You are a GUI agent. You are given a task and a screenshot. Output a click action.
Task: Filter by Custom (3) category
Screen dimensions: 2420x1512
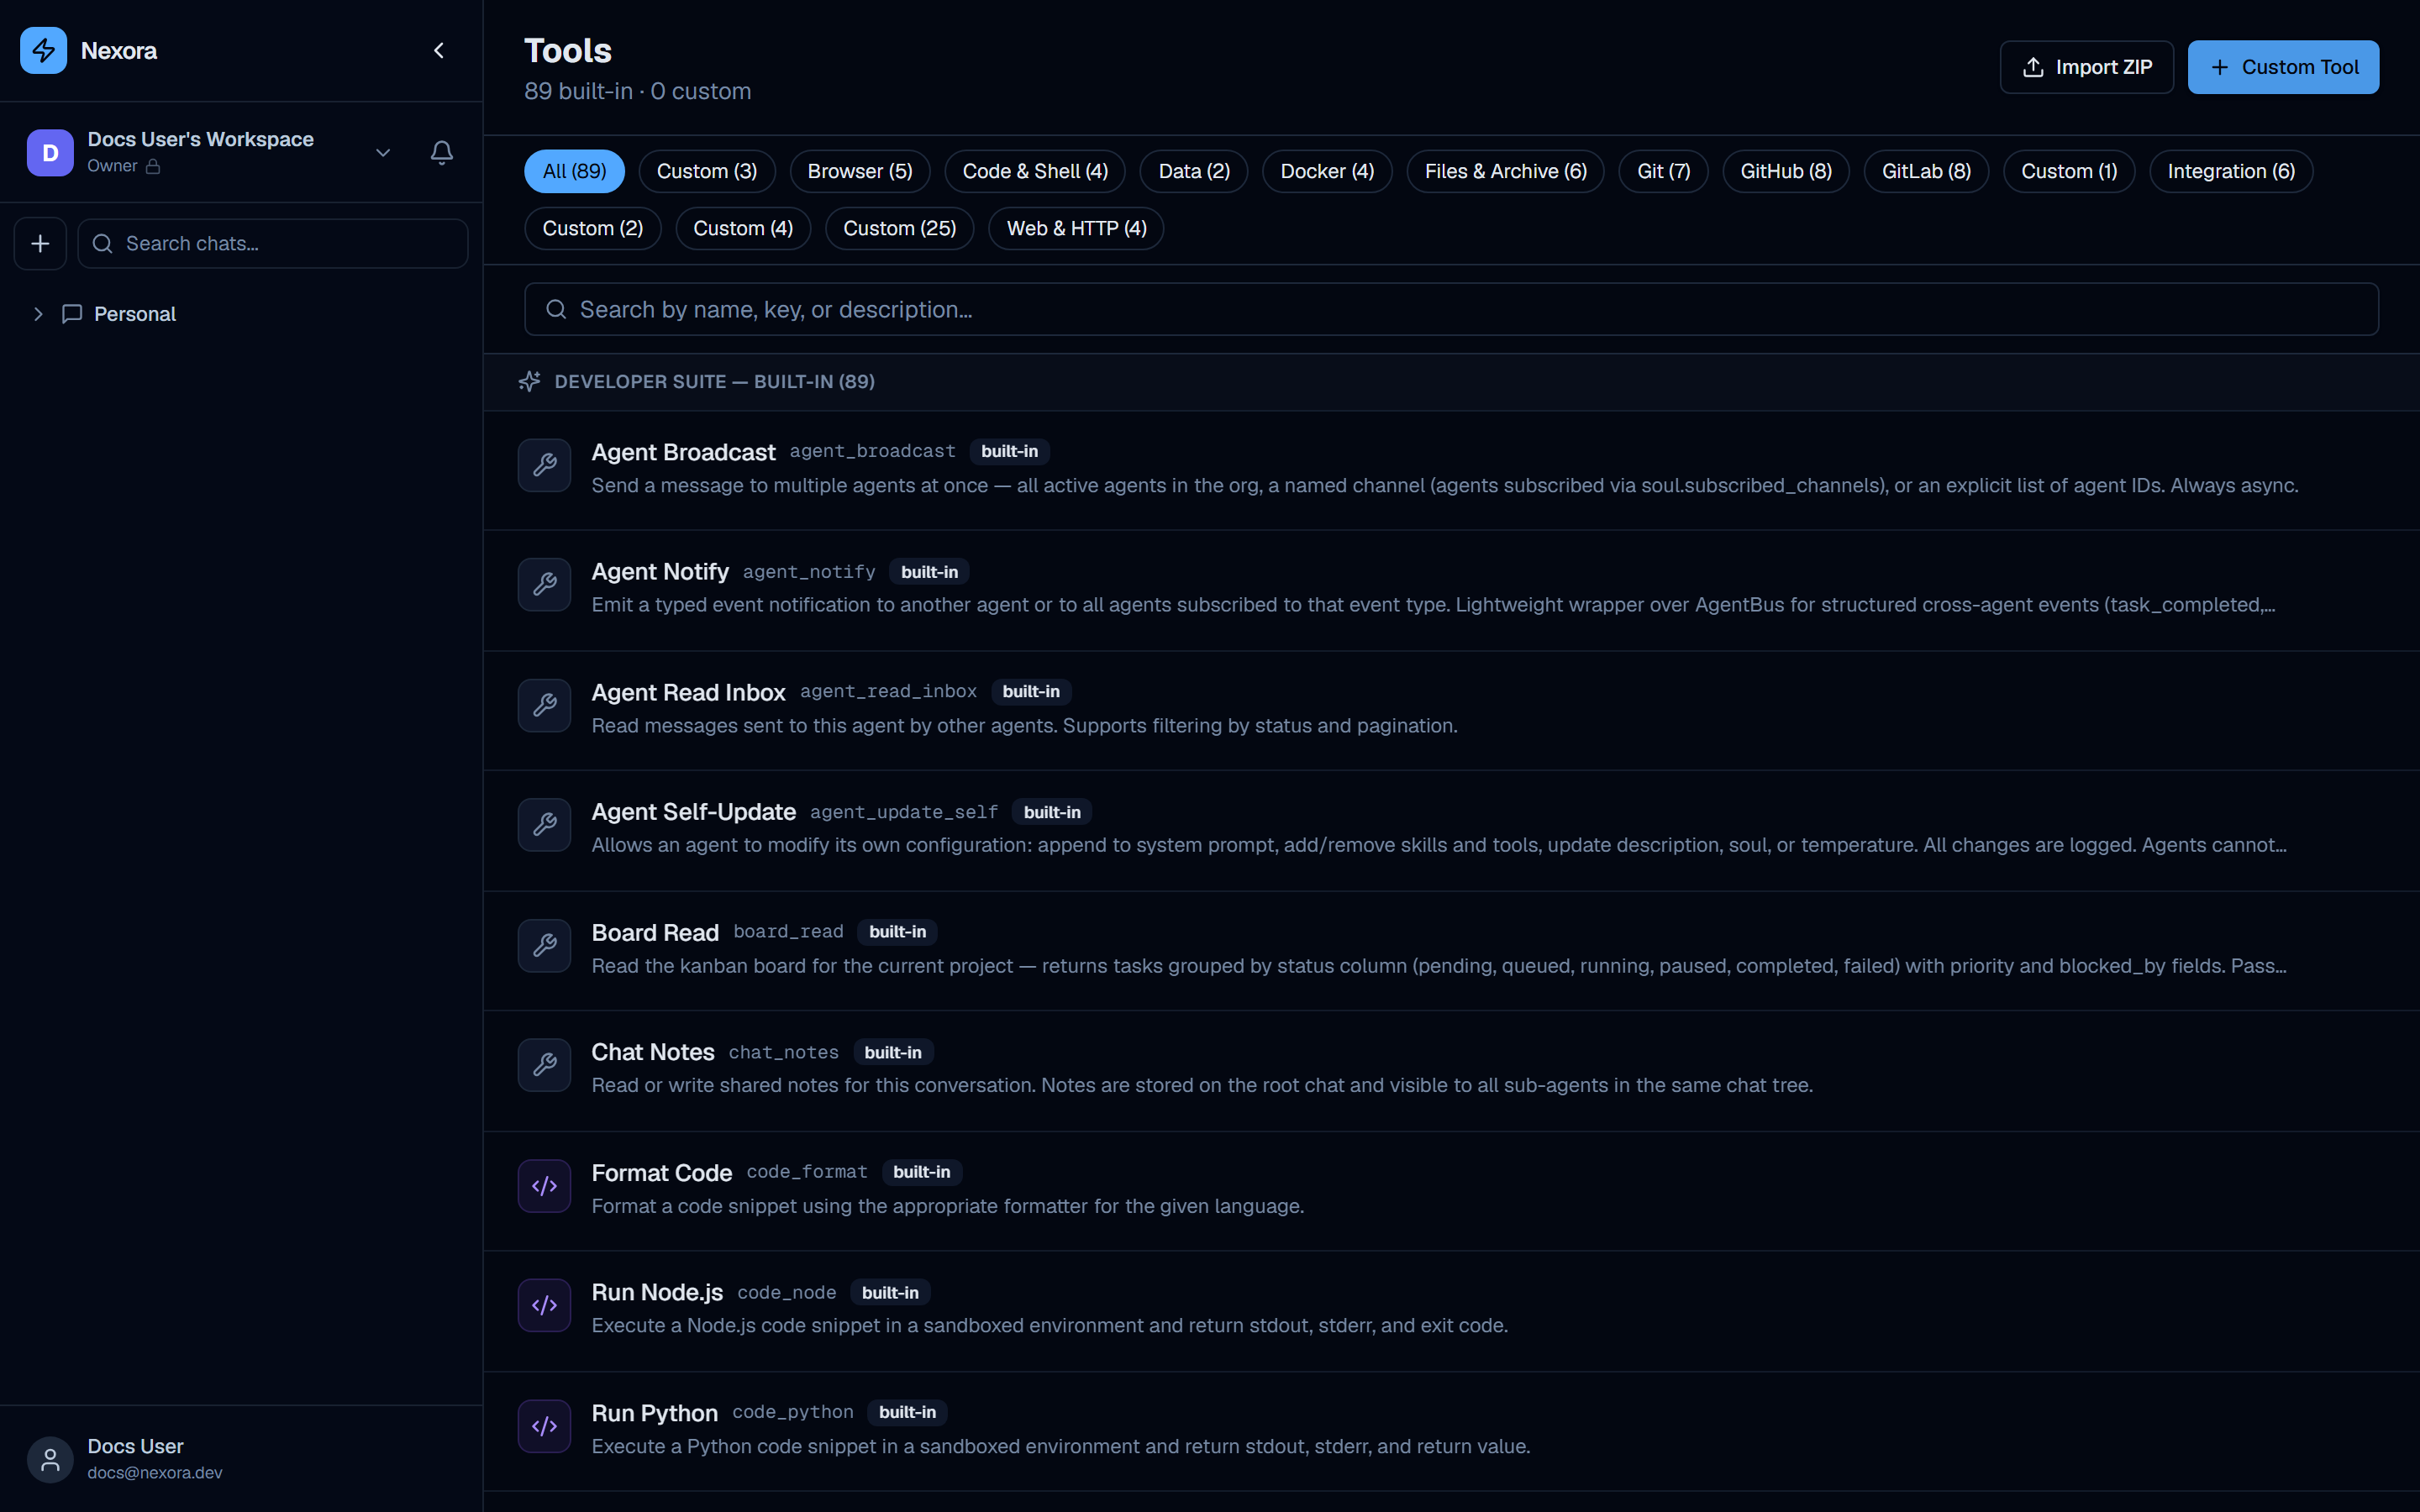(x=706, y=171)
